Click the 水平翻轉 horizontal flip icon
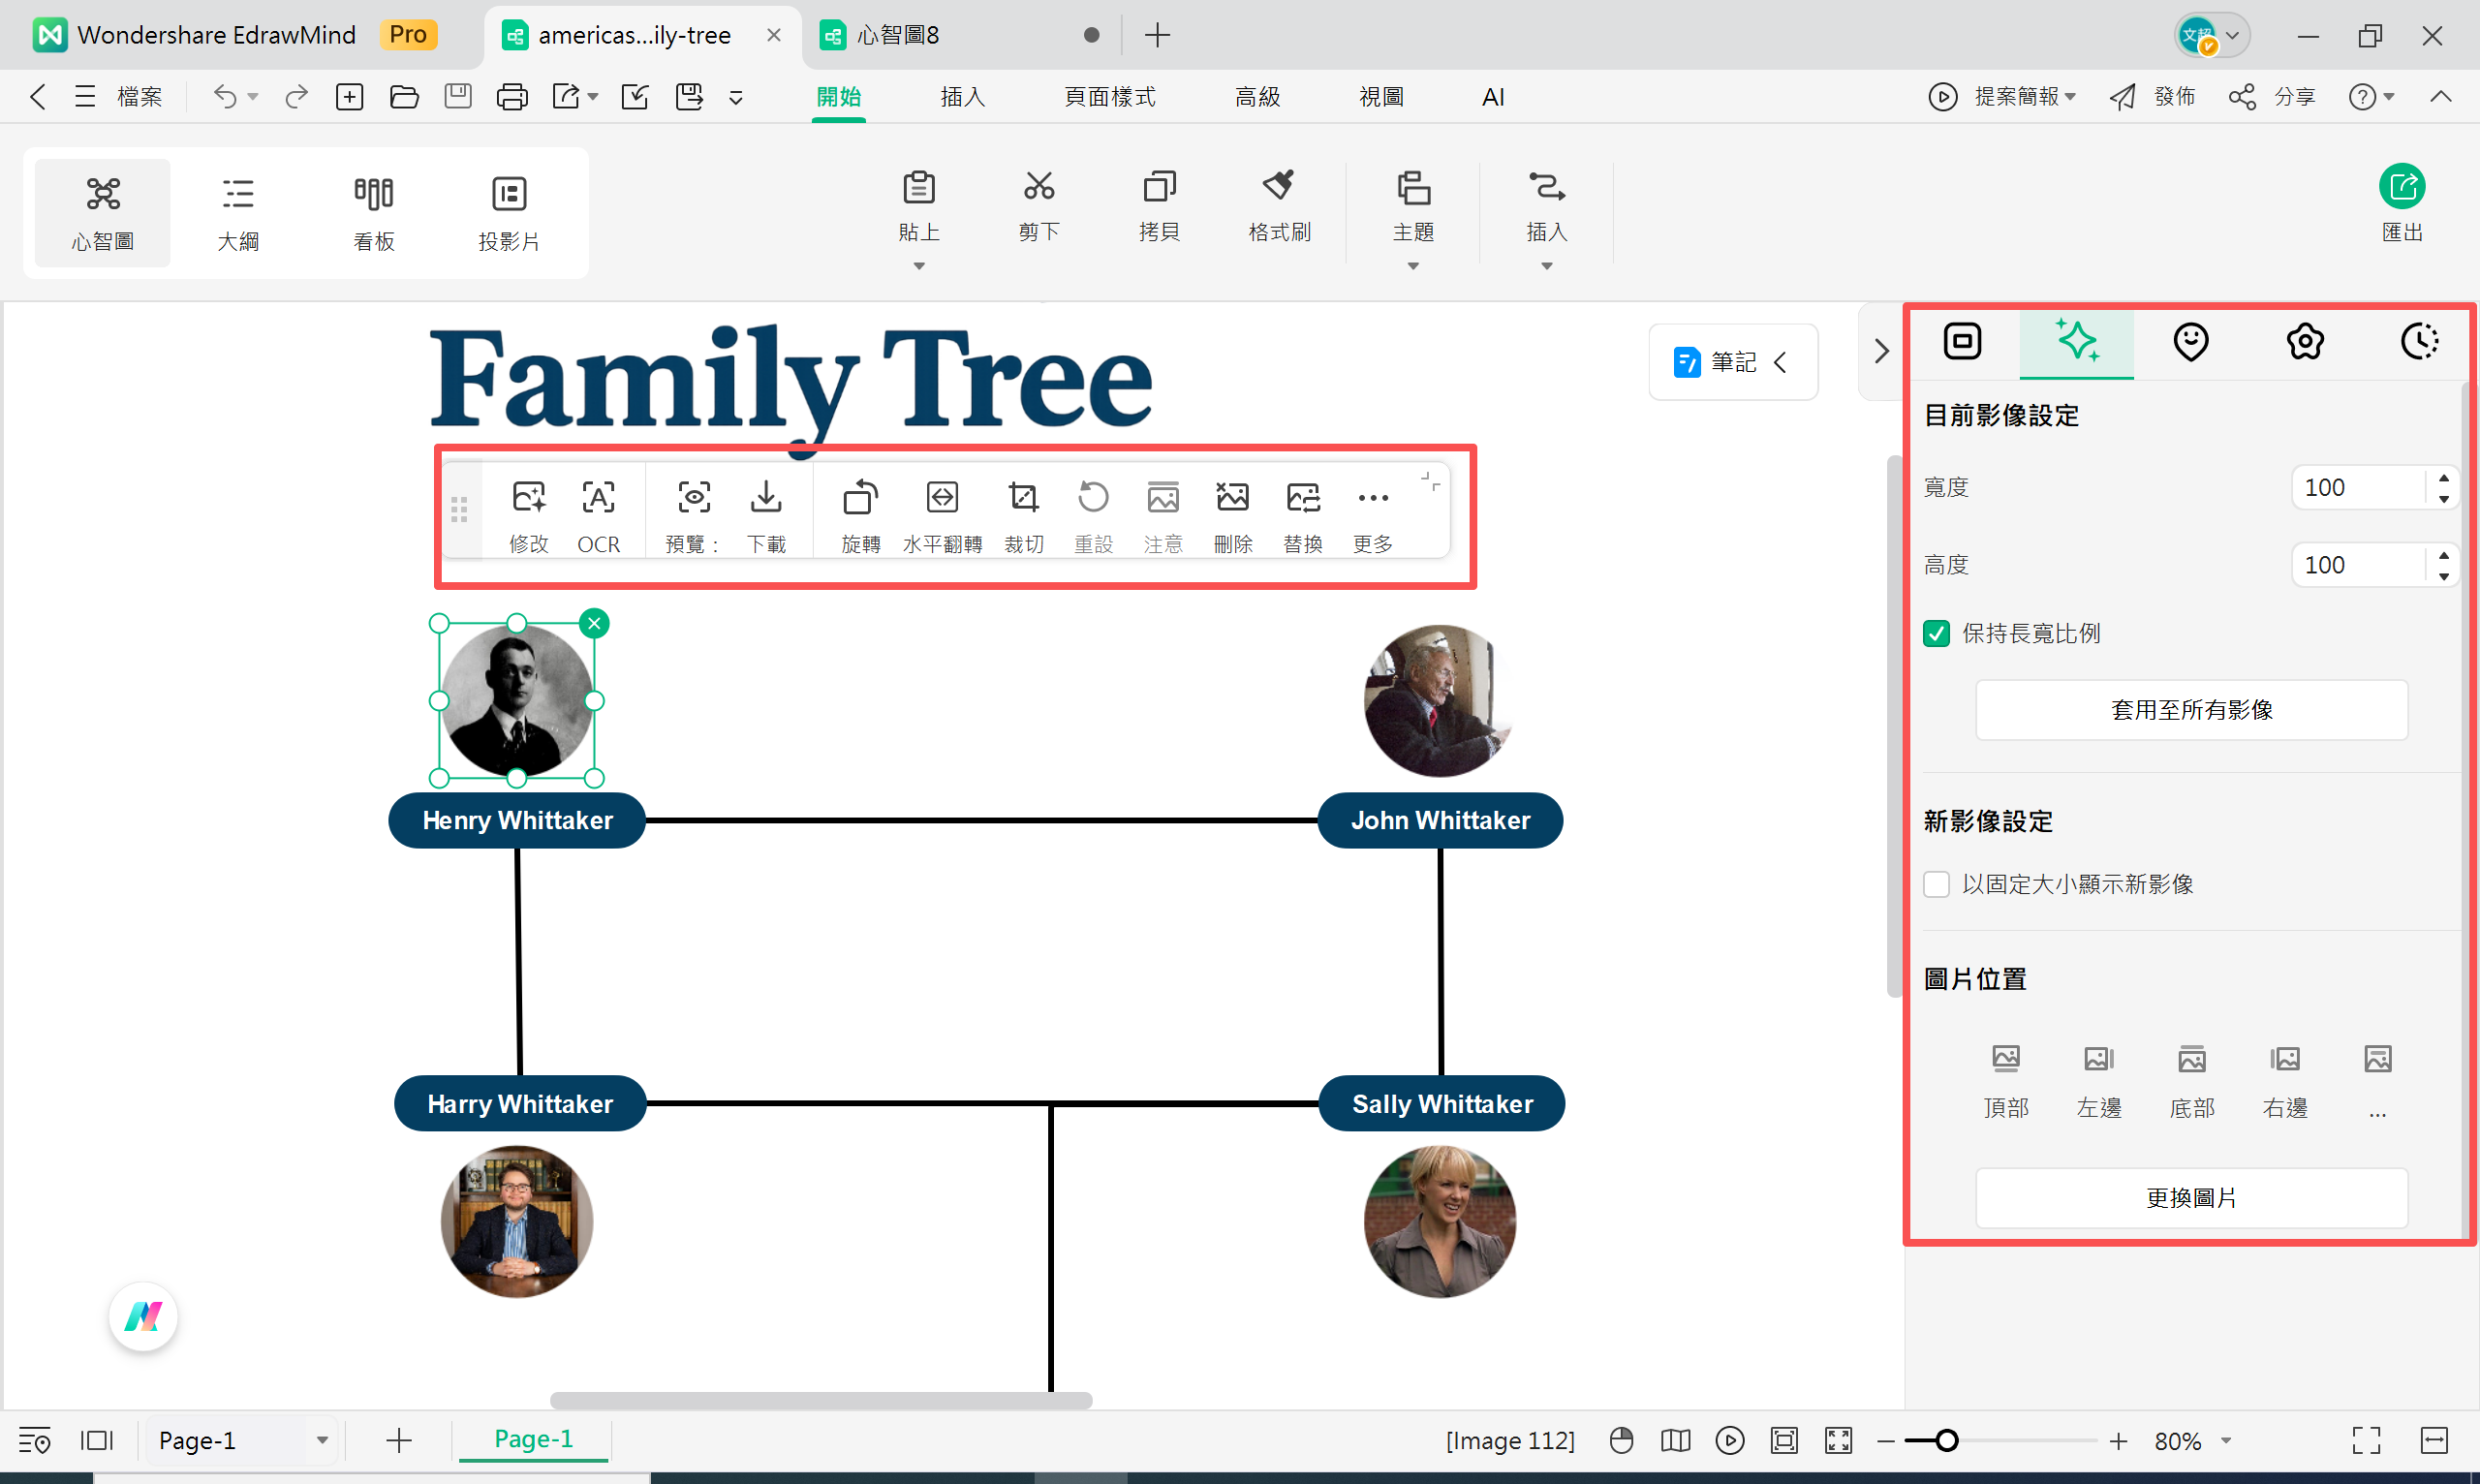Viewport: 2480px width, 1484px height. pos(942,497)
